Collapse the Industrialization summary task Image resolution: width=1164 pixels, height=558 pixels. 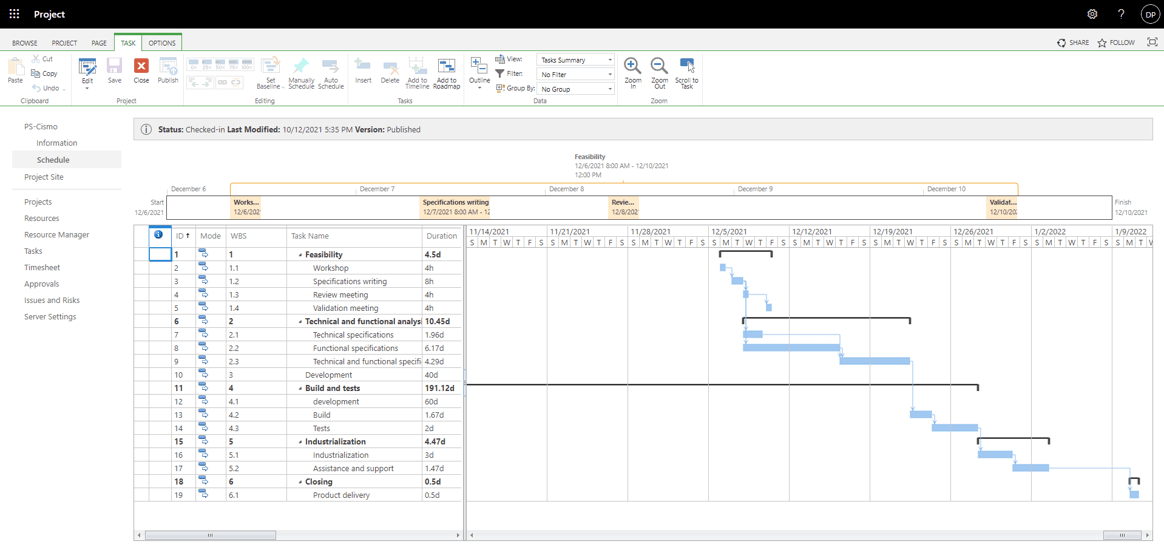[300, 442]
